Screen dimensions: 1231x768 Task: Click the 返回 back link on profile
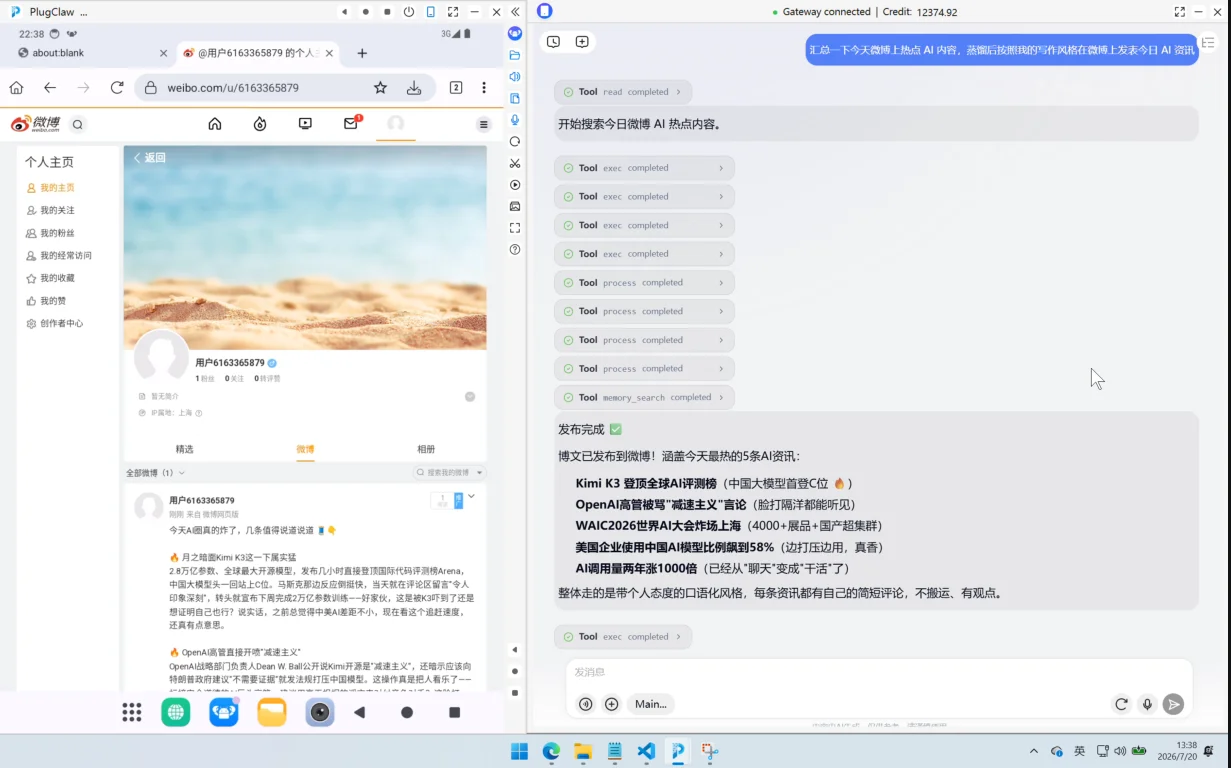point(150,158)
